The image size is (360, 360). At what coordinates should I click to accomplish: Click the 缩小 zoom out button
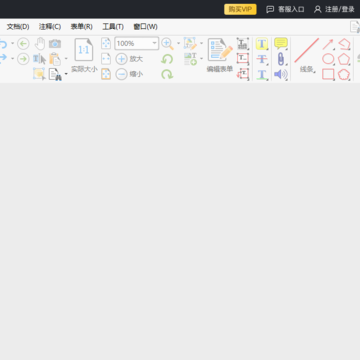click(129, 74)
